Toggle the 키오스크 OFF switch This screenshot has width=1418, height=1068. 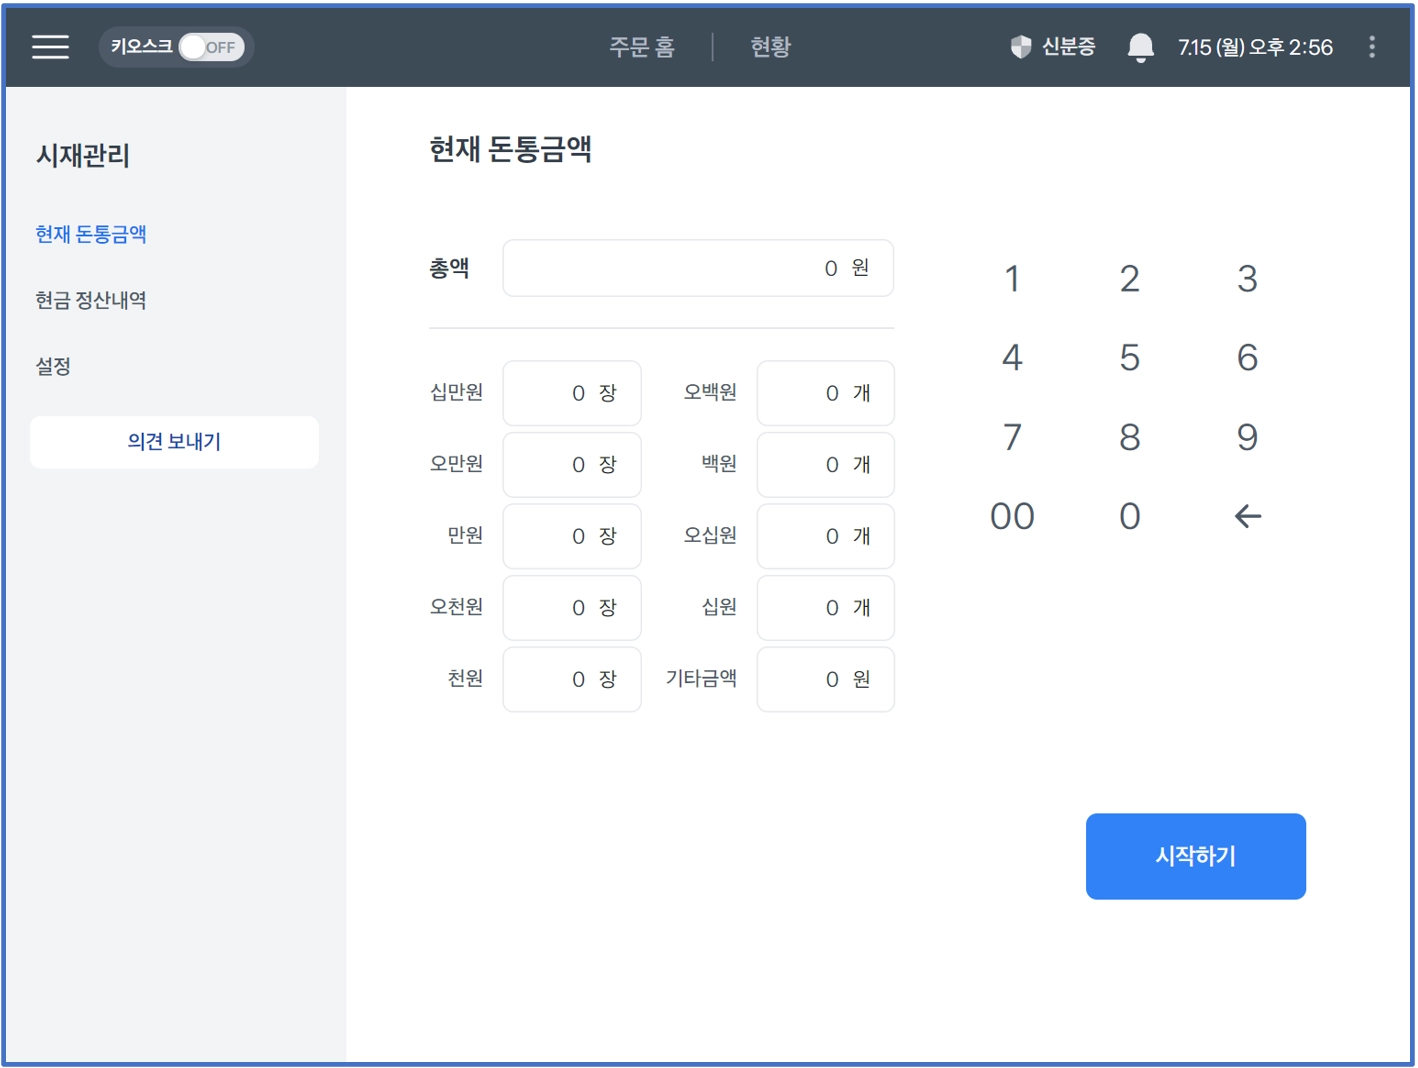(211, 47)
